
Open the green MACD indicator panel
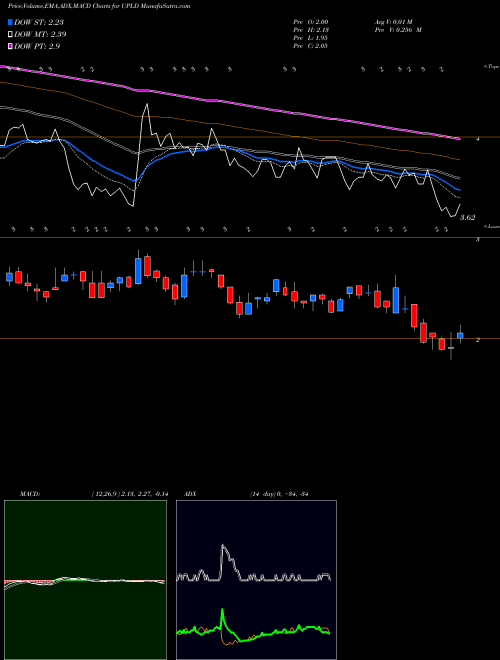(x=85, y=580)
